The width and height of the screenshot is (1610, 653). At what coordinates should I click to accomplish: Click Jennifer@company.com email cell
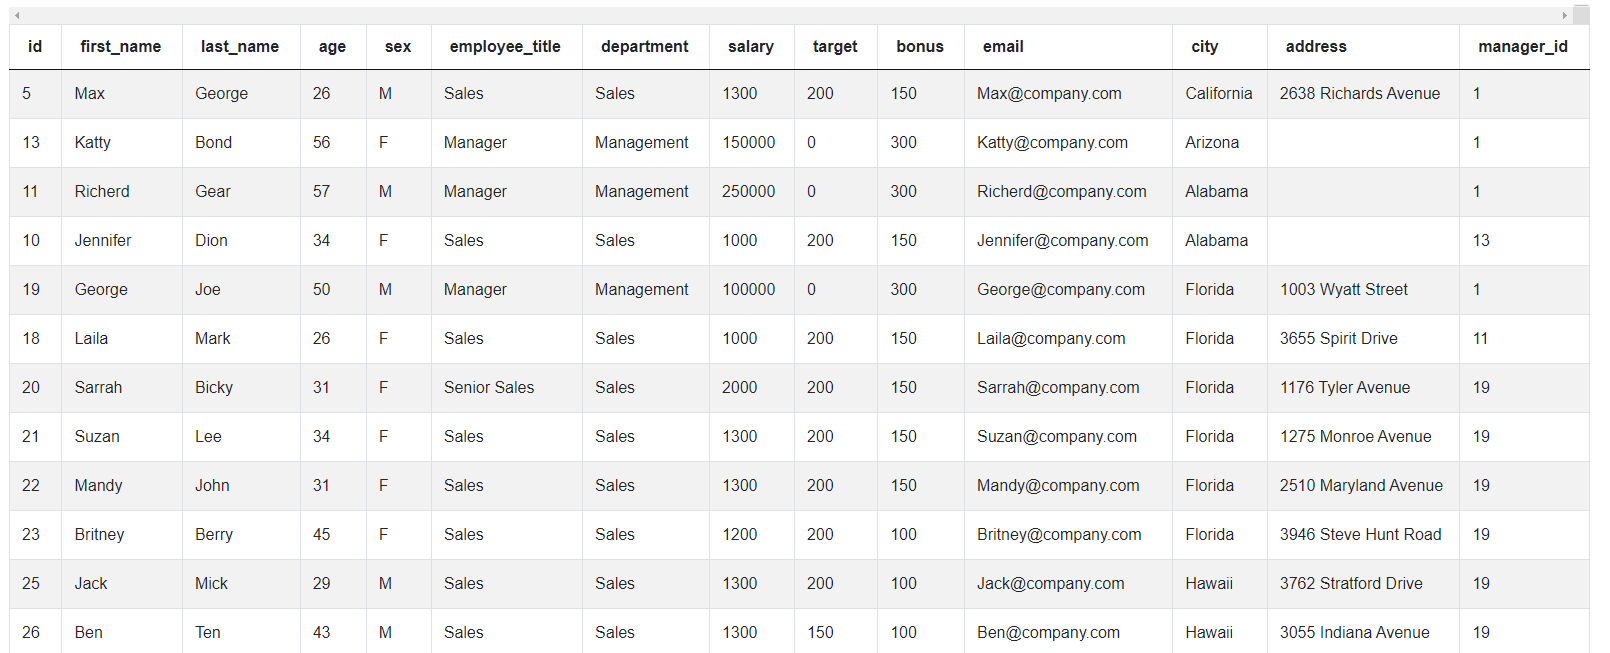(1068, 241)
